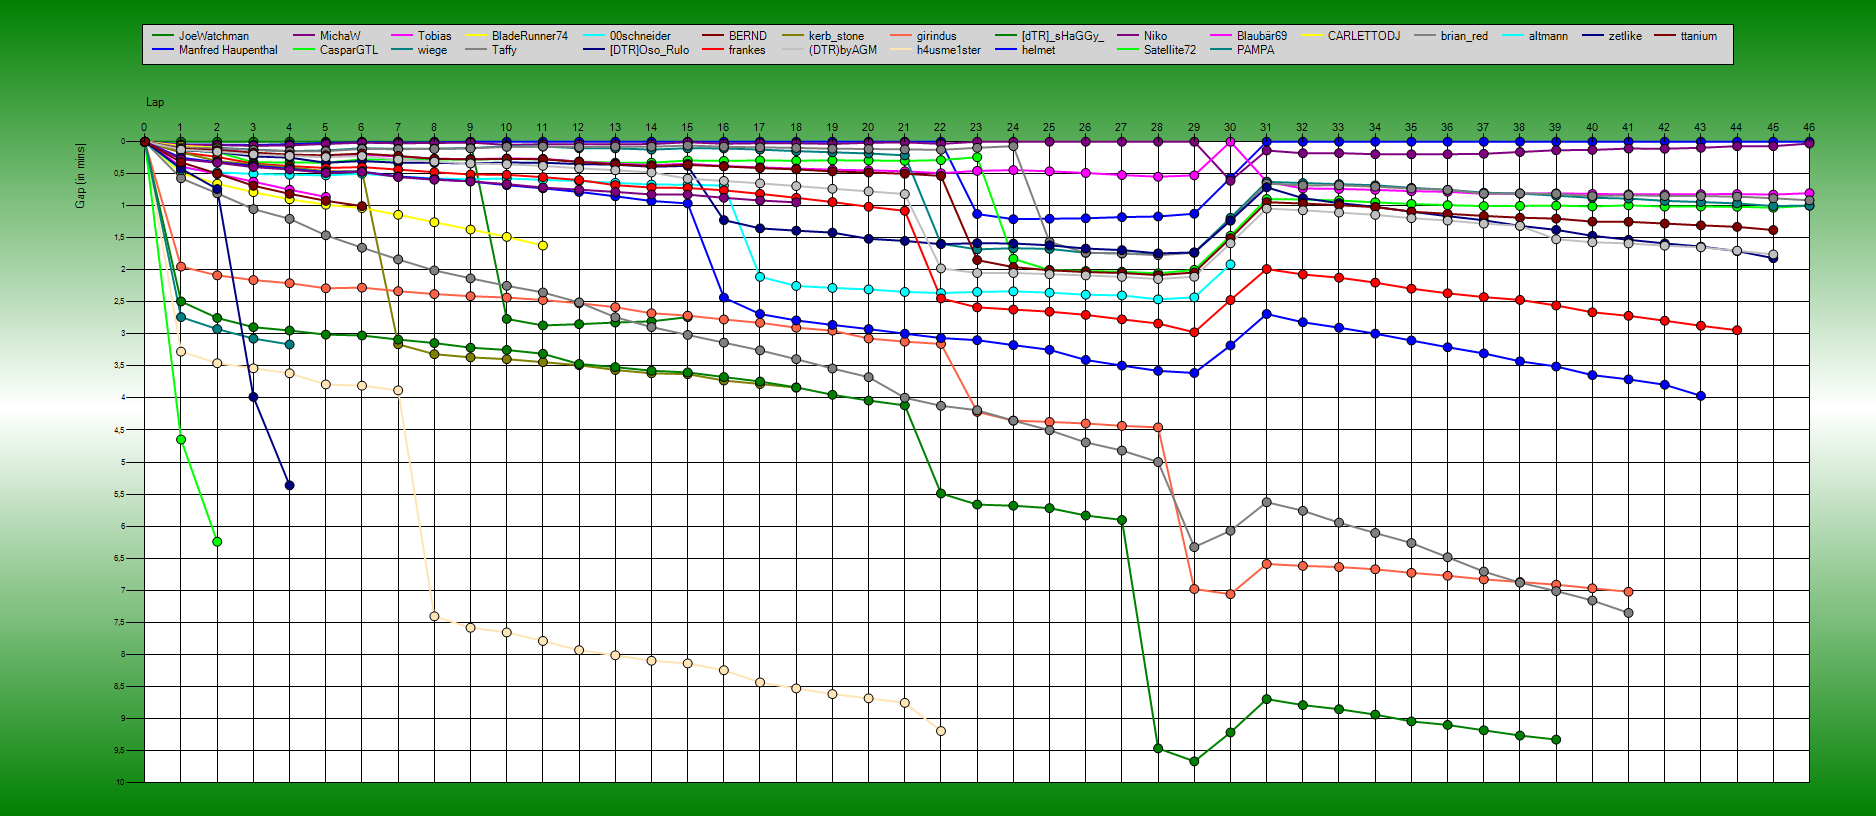Image resolution: width=1876 pixels, height=816 pixels.
Task: Select Satellite72 legend entry
Action: coord(1170,50)
